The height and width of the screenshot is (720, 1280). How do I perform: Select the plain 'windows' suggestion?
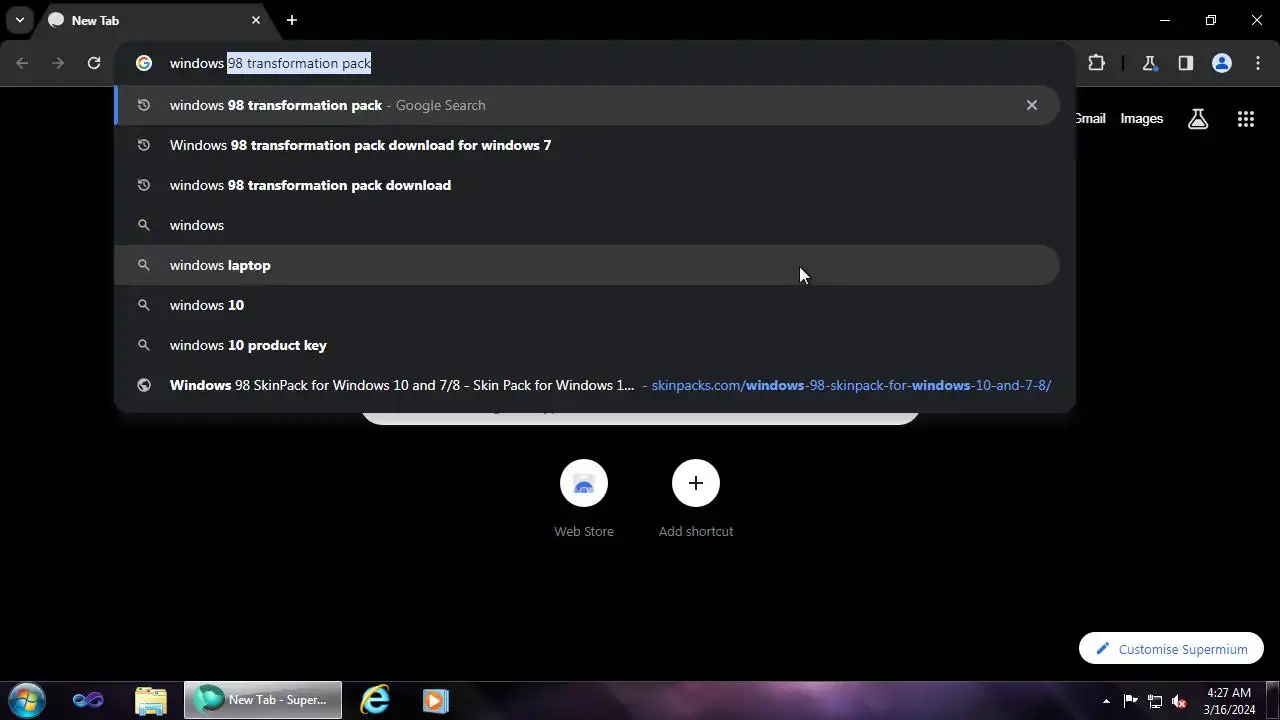586,225
